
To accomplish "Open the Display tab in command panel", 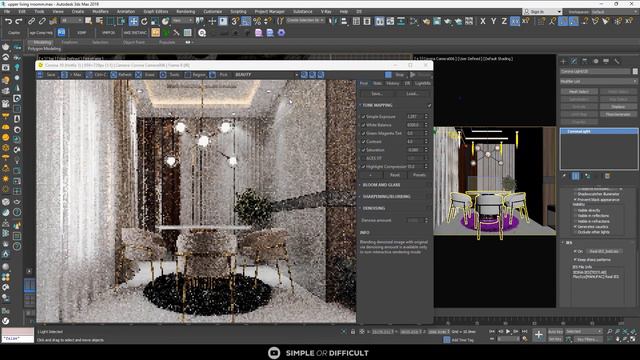I will pos(606,61).
